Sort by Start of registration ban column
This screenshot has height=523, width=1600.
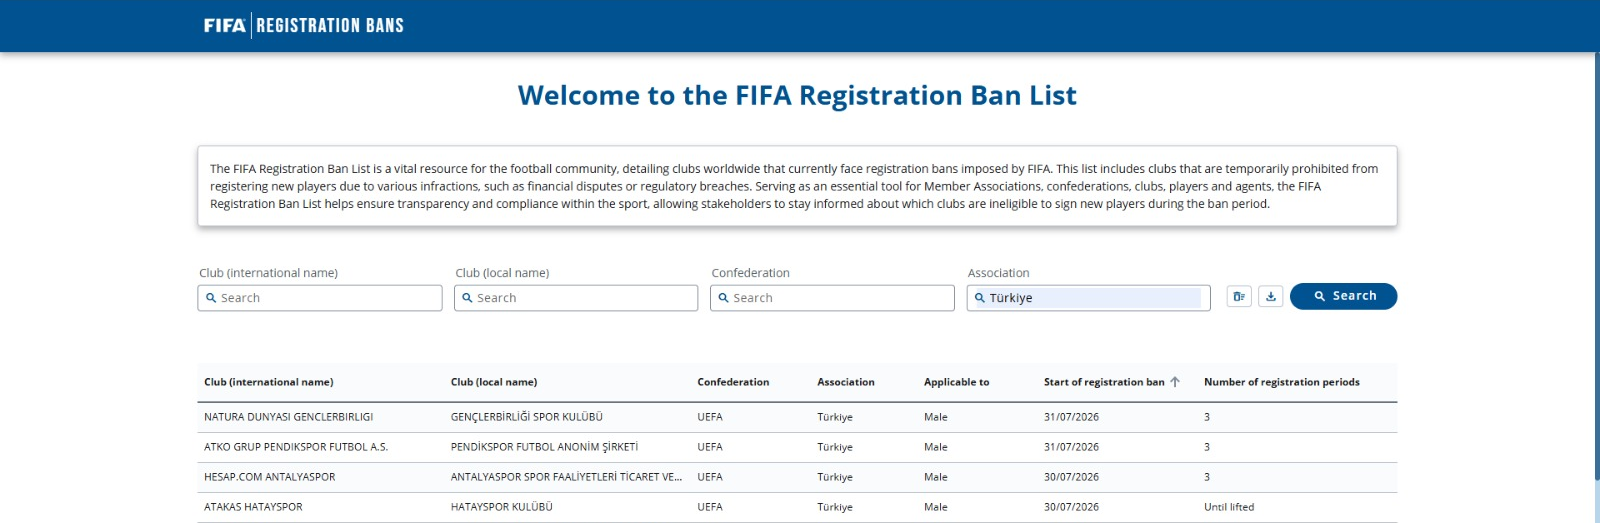[1104, 382]
